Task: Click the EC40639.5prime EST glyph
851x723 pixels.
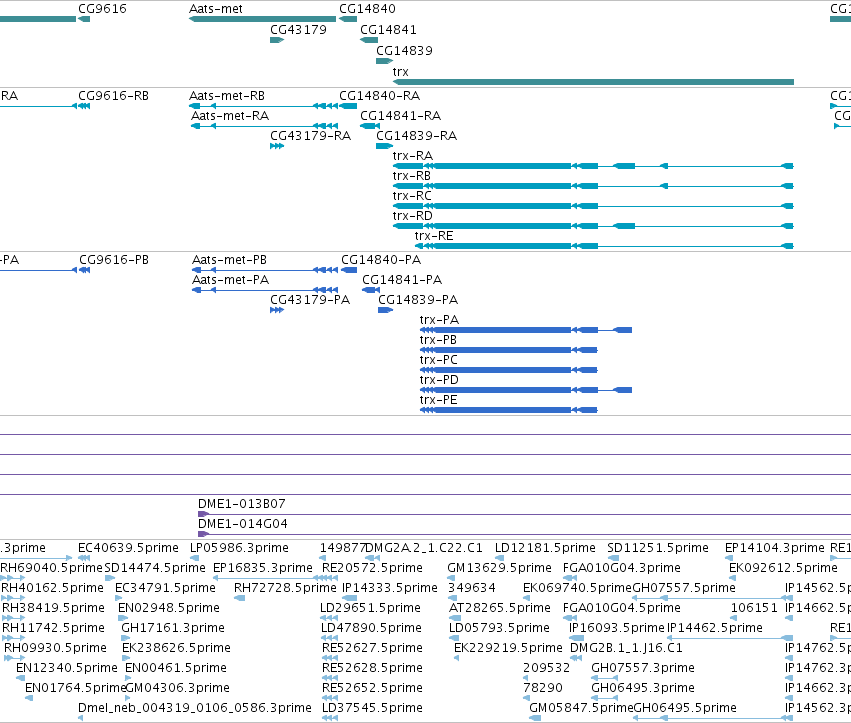Action: point(84,558)
